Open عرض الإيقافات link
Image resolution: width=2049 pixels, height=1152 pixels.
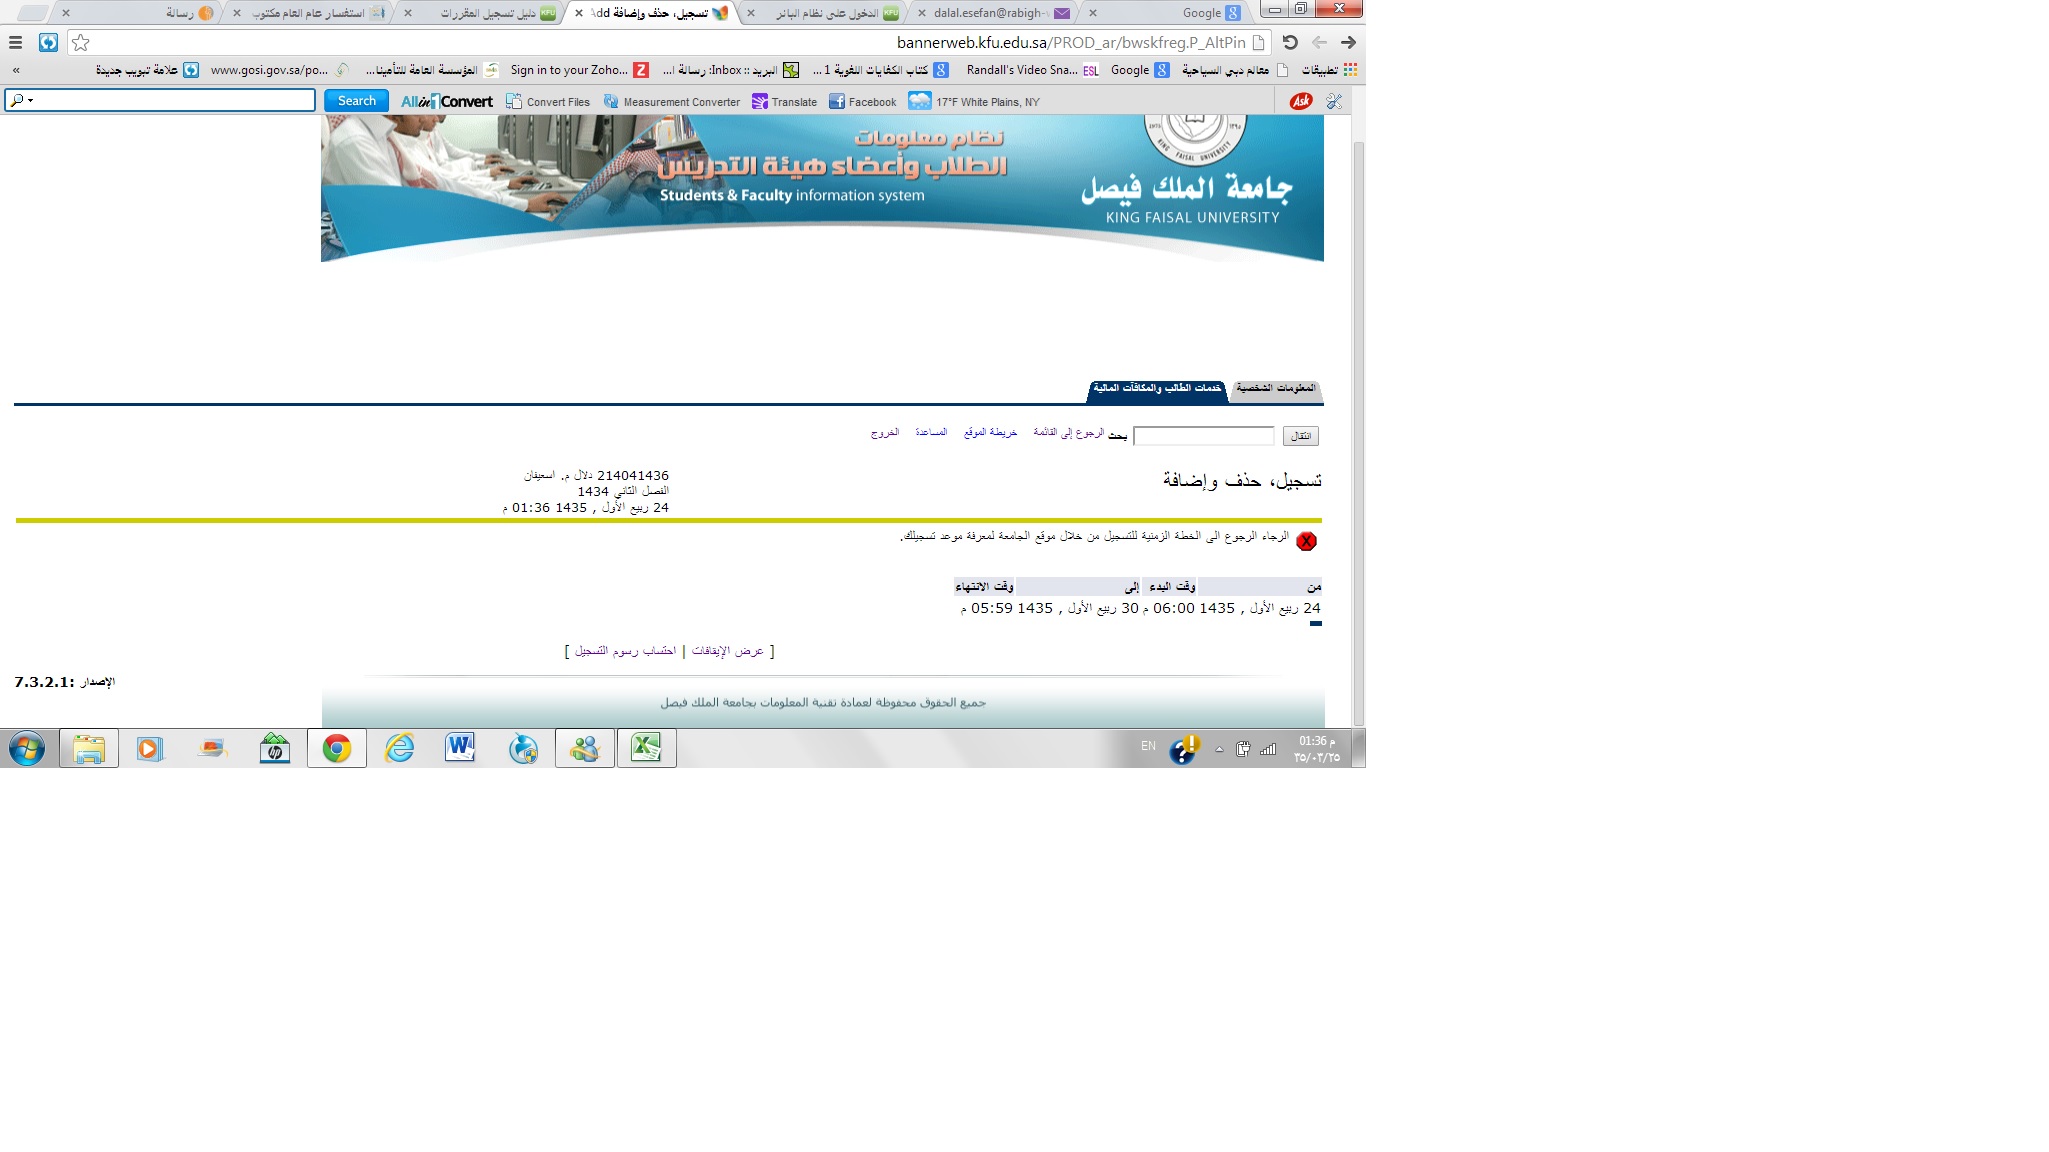728,651
